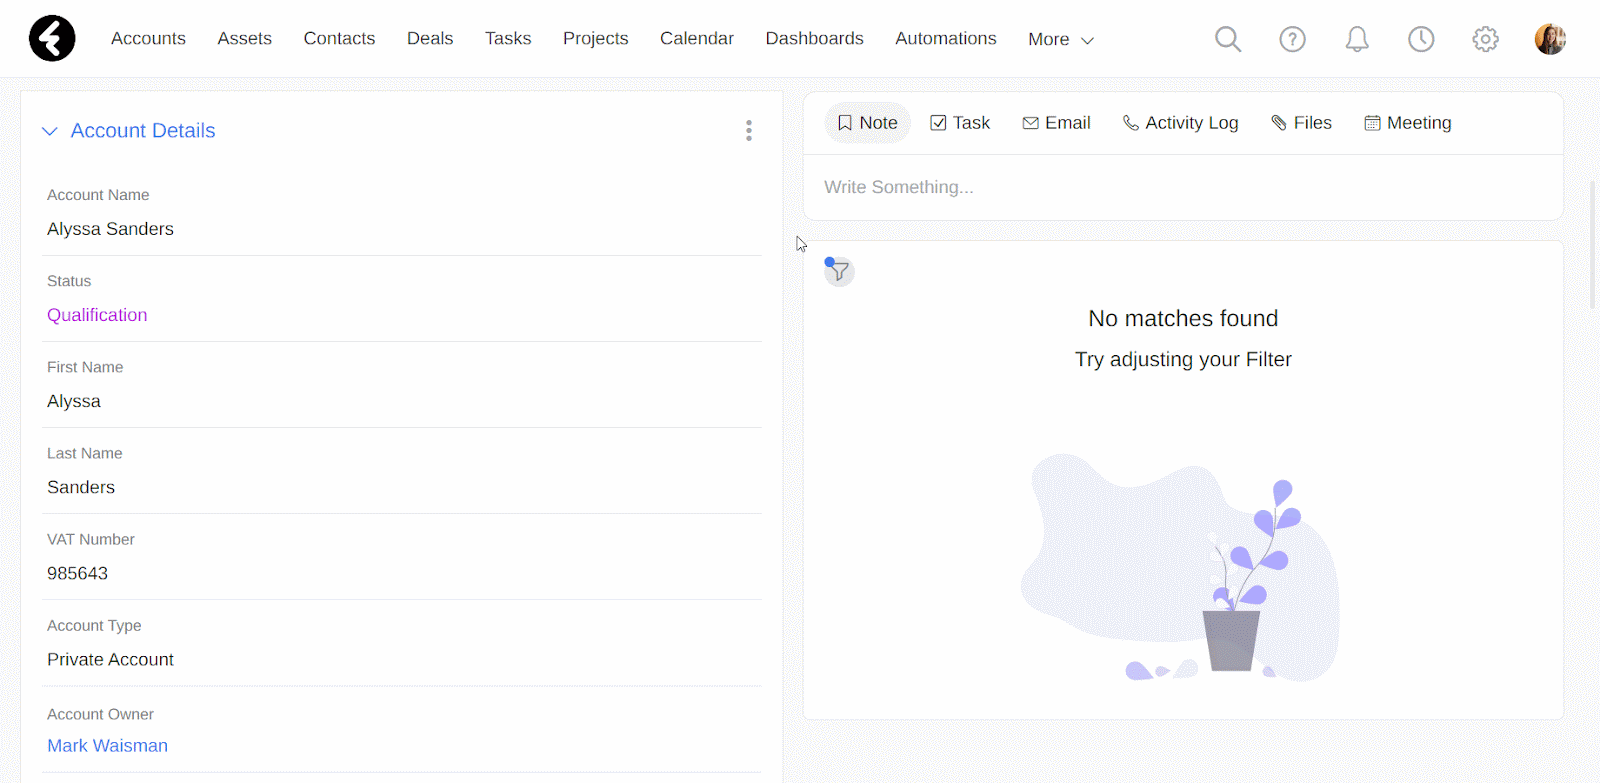Open the help question mark icon
This screenshot has height=783, width=1600.
(1292, 39)
